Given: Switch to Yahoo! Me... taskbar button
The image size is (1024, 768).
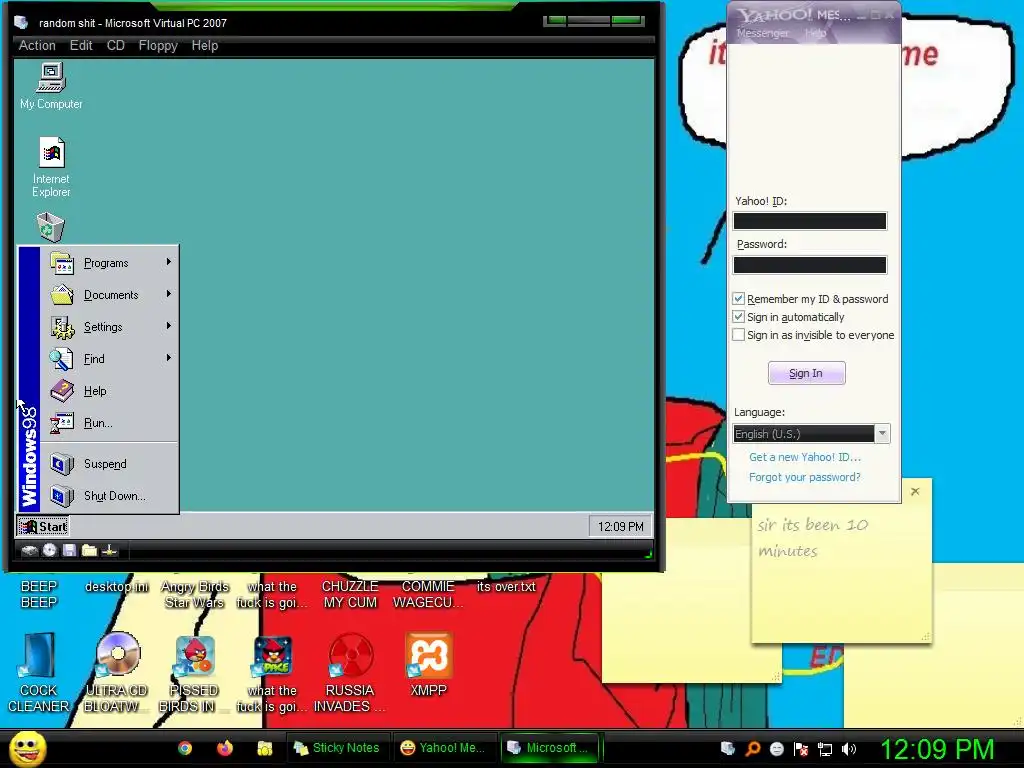Looking at the screenshot, I should [x=443, y=748].
